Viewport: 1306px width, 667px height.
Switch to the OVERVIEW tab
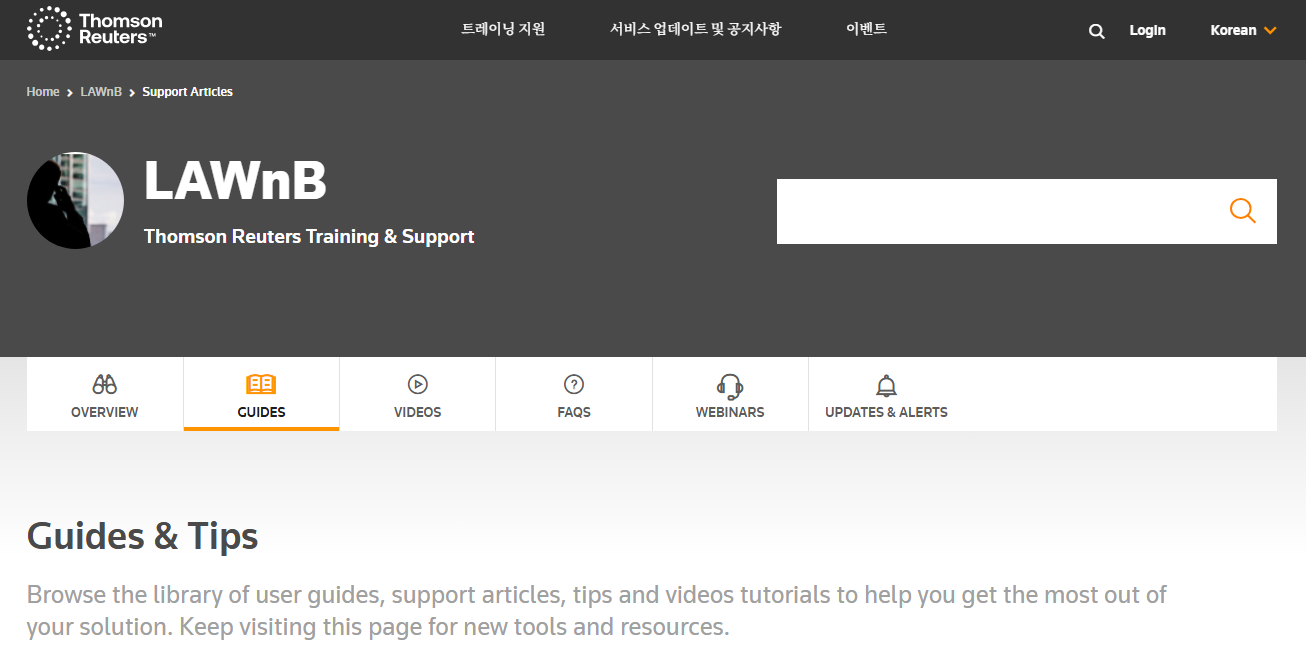click(105, 394)
